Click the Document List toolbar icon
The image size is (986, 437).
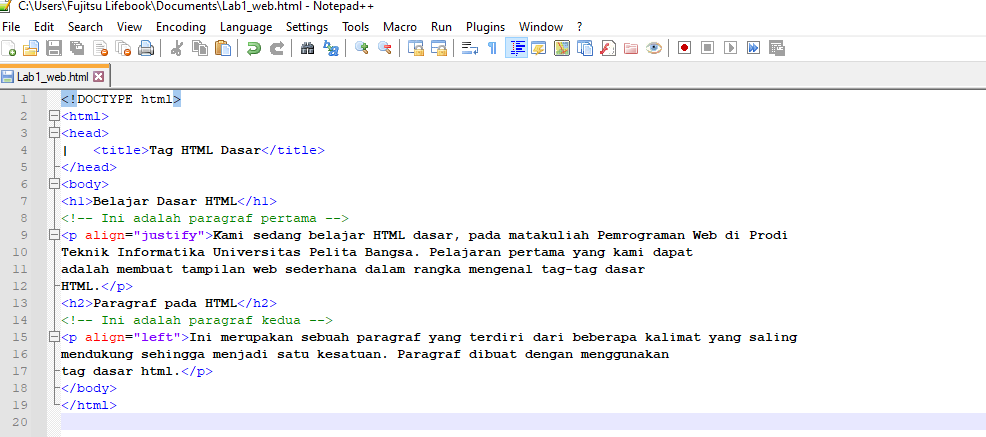tap(585, 48)
